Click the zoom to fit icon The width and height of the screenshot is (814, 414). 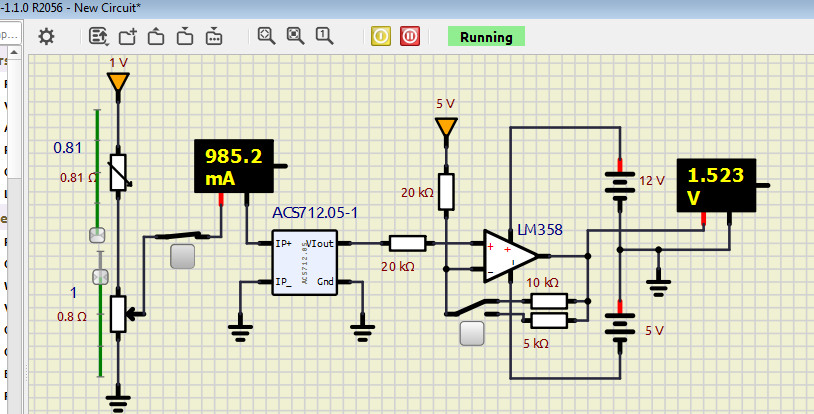(x=266, y=36)
